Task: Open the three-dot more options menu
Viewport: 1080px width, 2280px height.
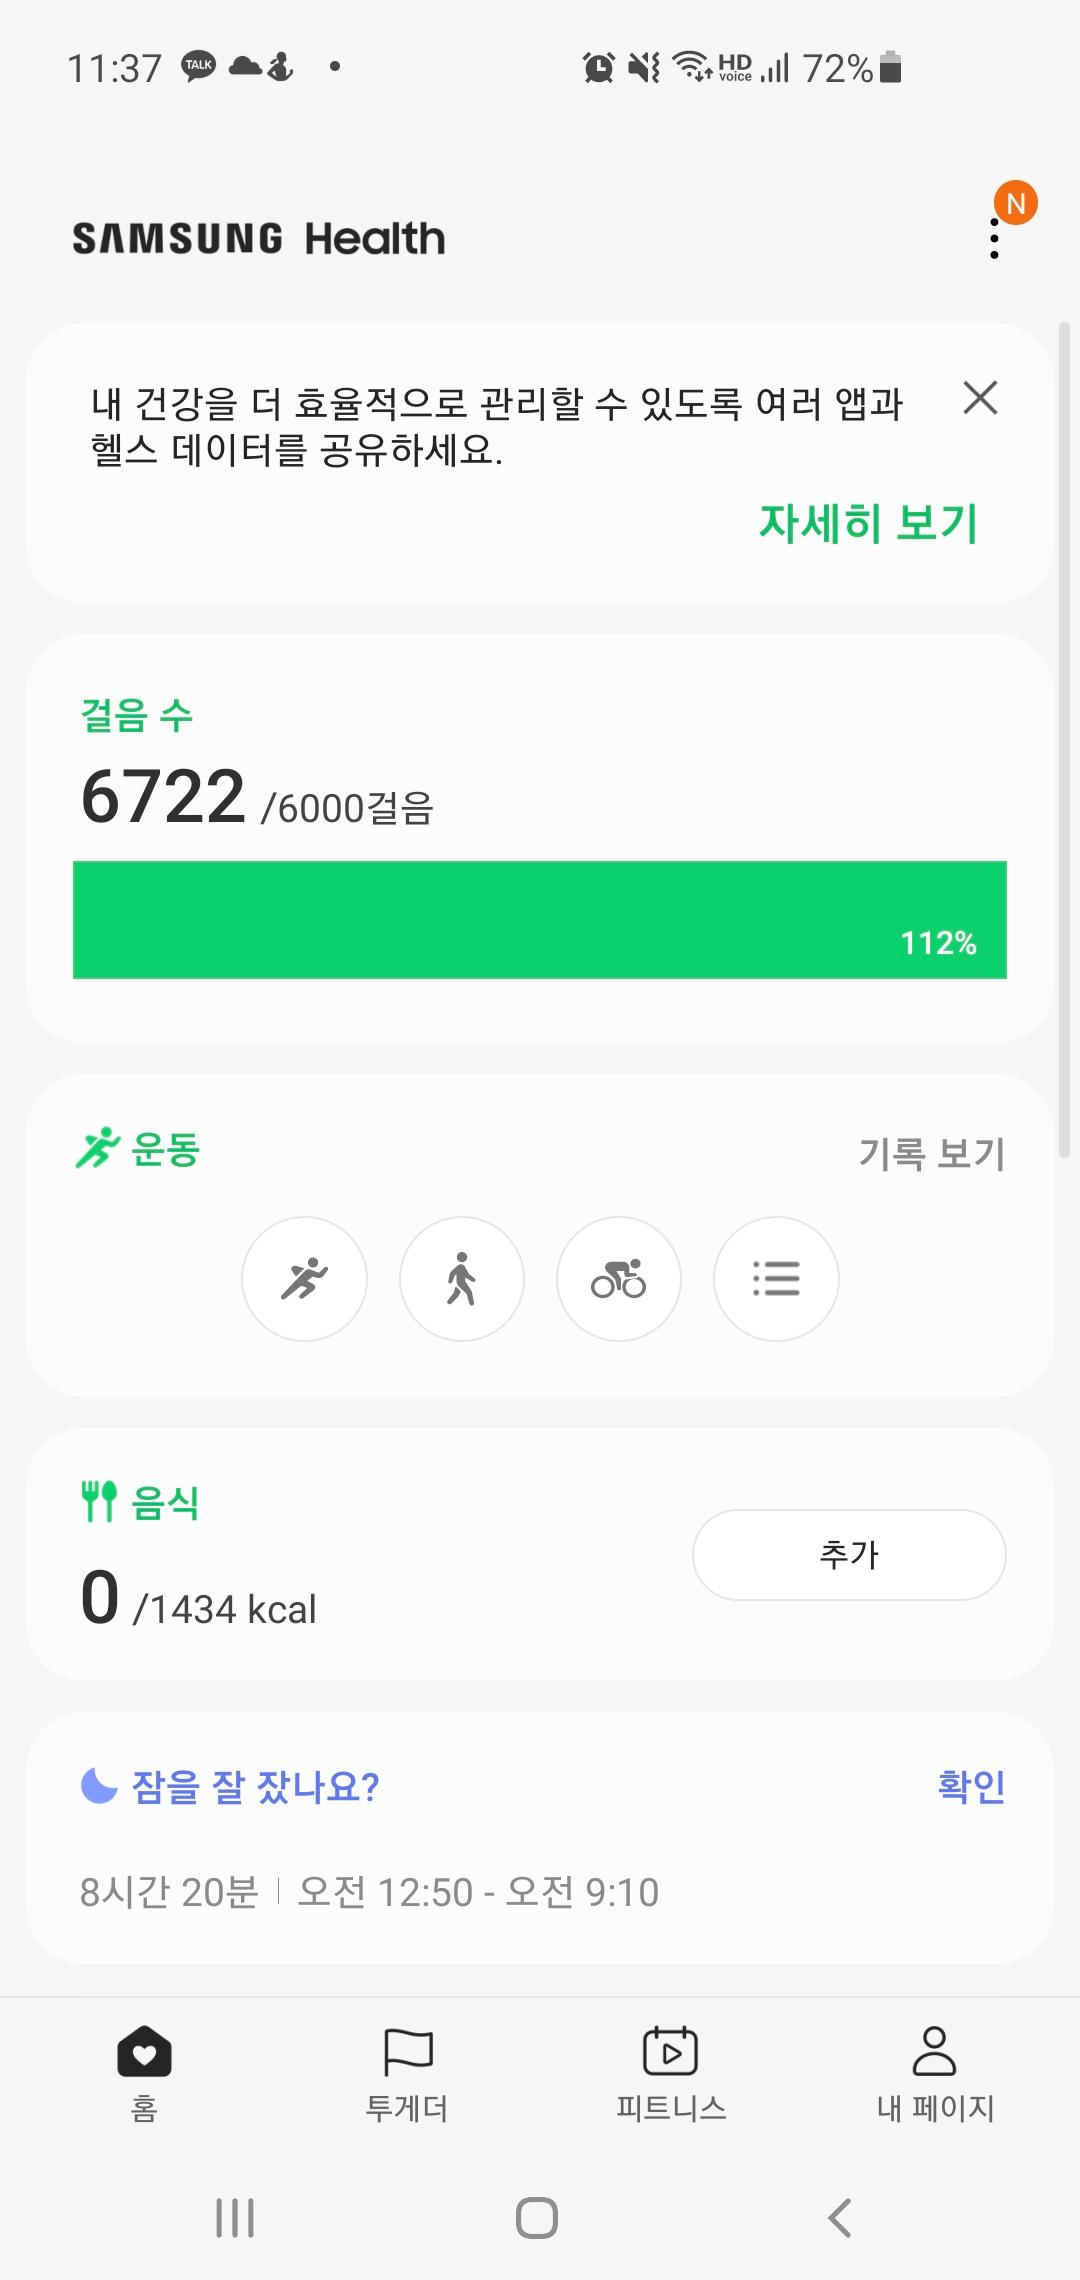Action: (994, 239)
